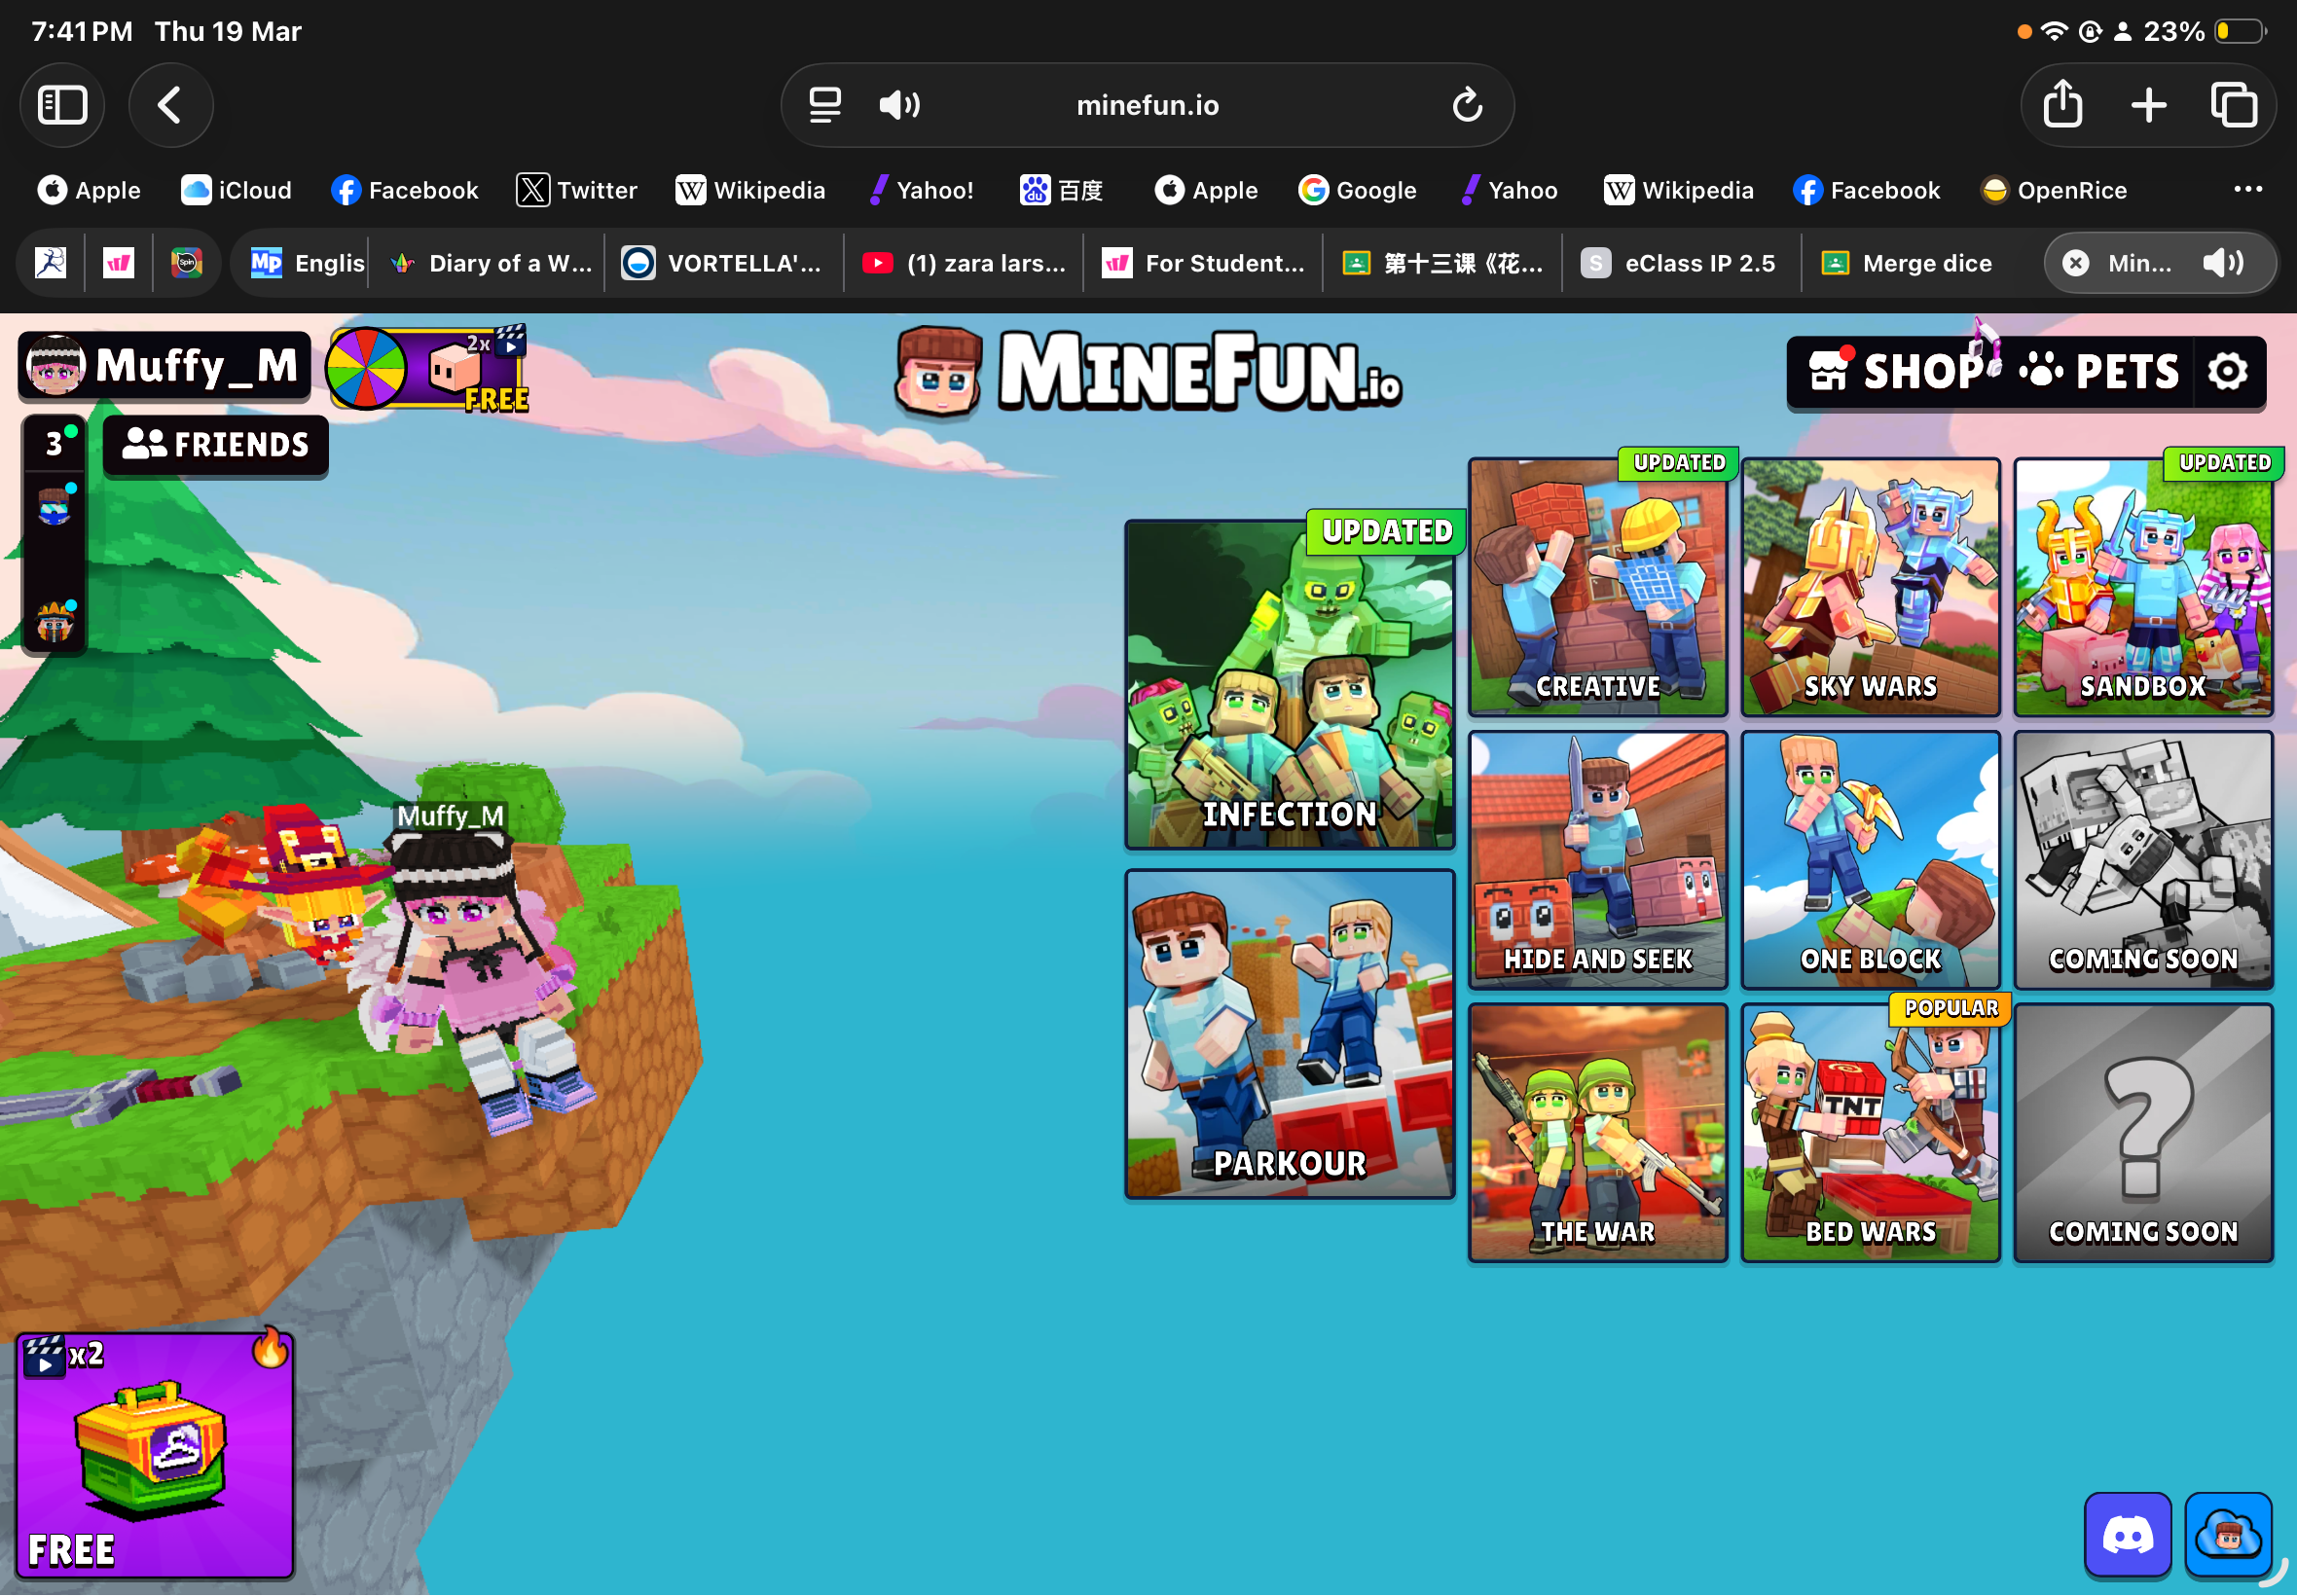This screenshot has height=1596, width=2297.
Task: Select the Bed Wars game mode
Action: [x=1869, y=1133]
